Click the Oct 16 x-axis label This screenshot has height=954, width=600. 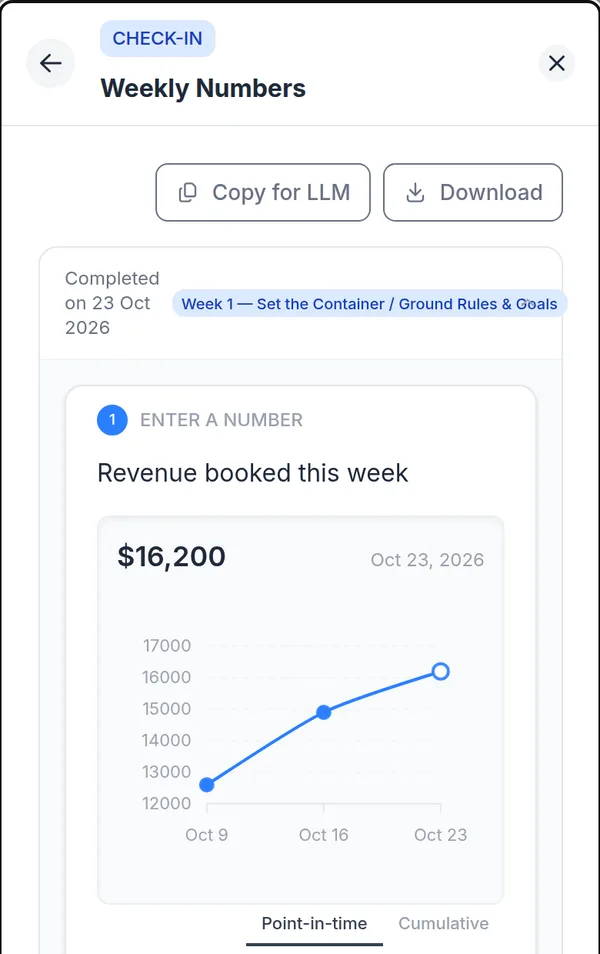click(x=324, y=835)
